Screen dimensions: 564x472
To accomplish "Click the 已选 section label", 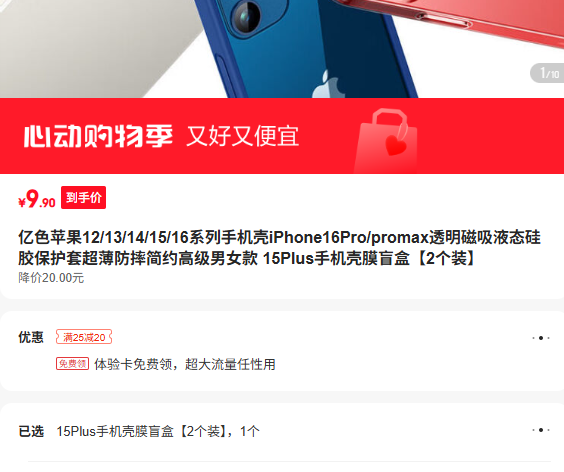I will coord(31,431).
